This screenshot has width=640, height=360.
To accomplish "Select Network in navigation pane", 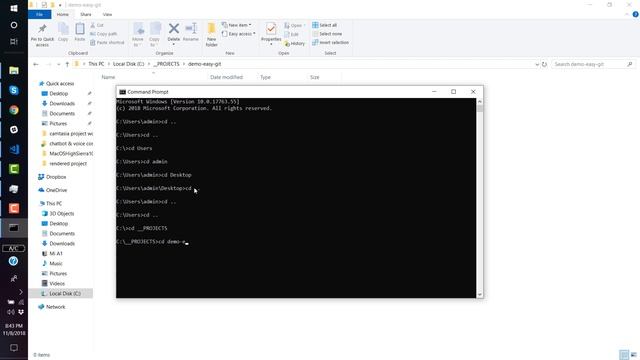I will [x=56, y=307].
